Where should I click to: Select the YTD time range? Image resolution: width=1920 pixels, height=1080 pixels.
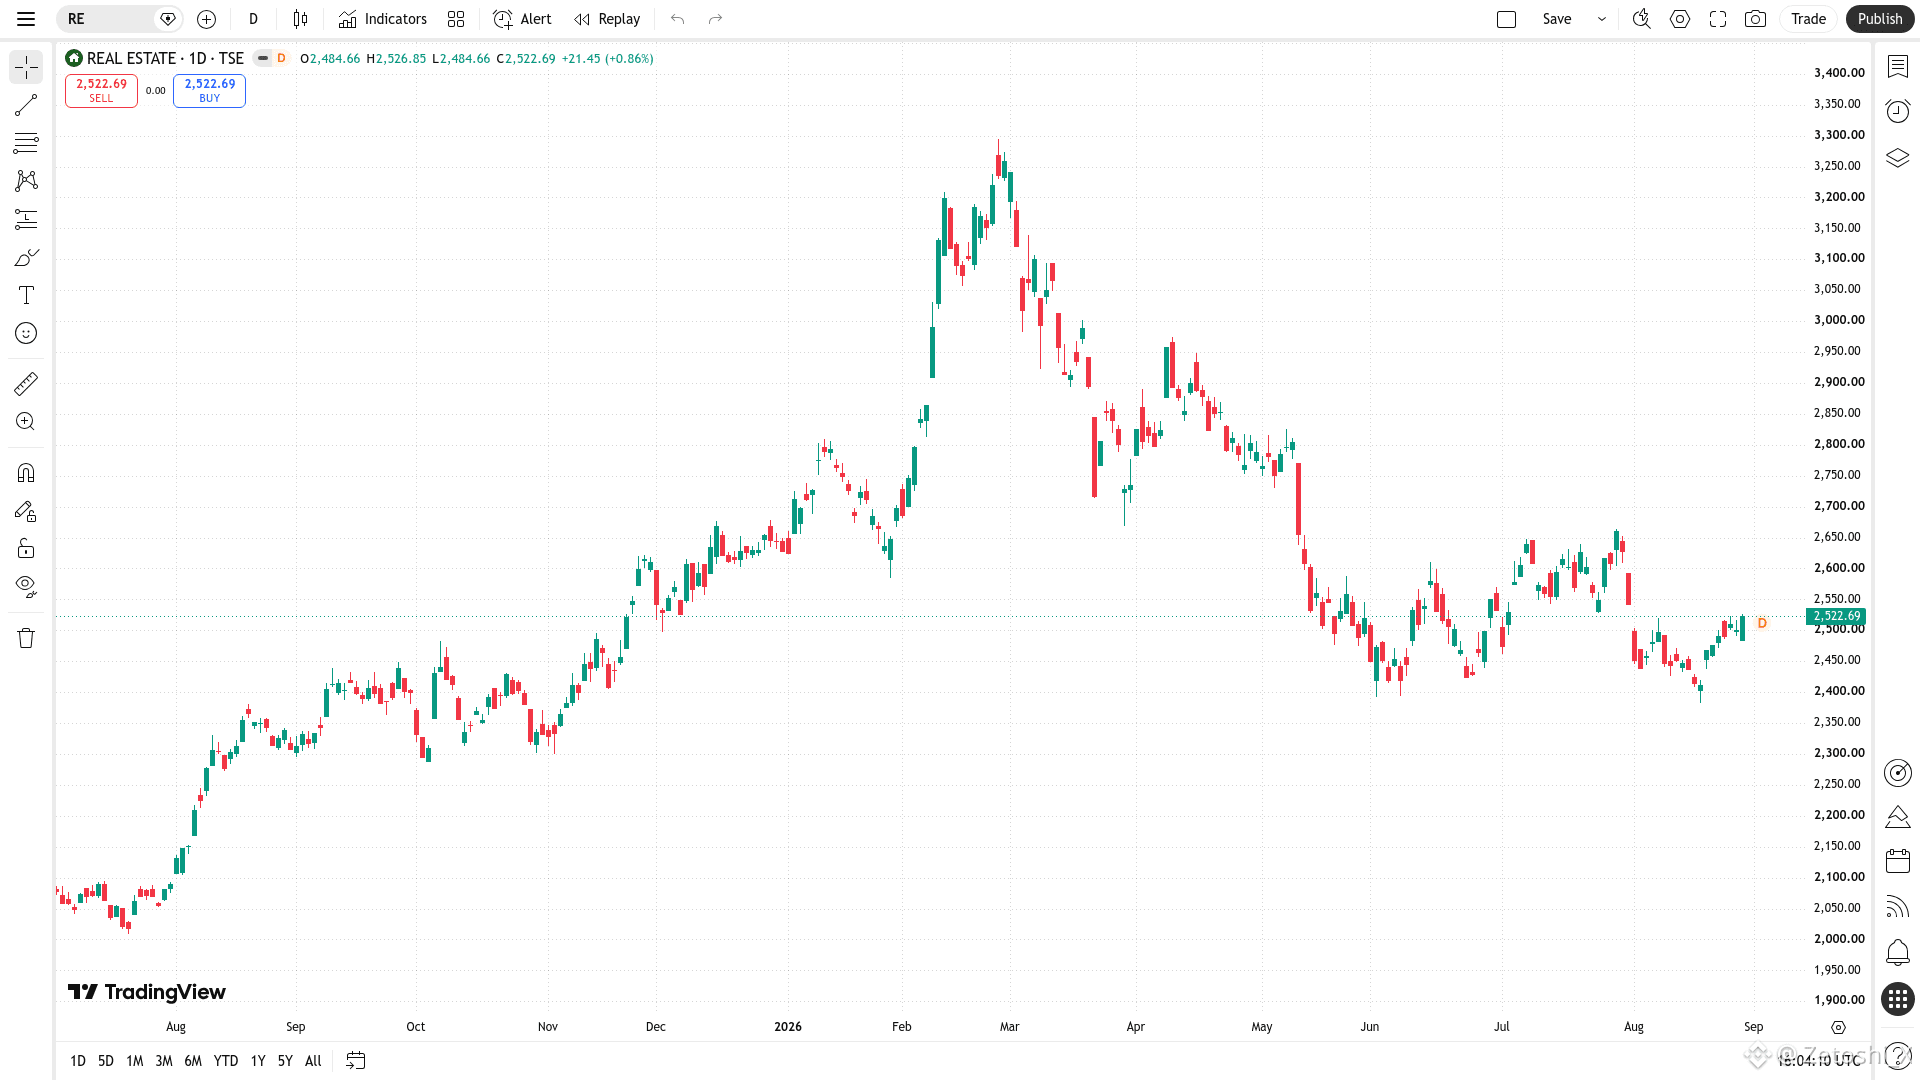(226, 1061)
